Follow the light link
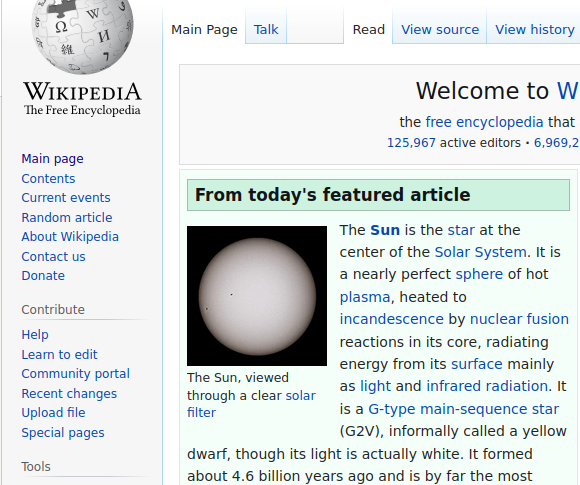Viewport: 580px width, 485px height. click(x=375, y=386)
